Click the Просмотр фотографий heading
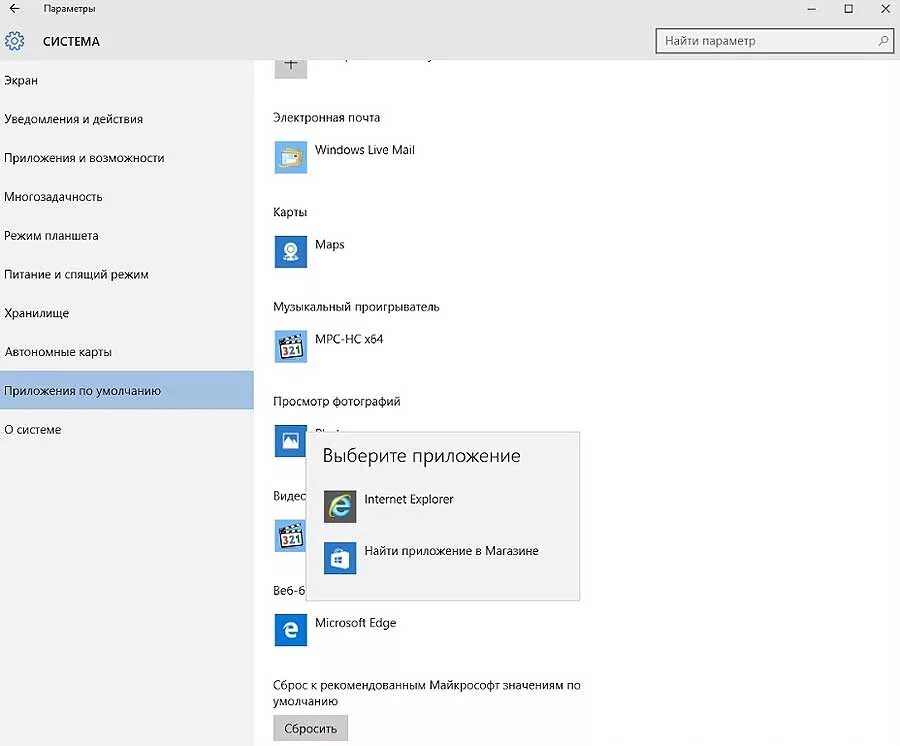The image size is (900, 746). tap(336, 402)
